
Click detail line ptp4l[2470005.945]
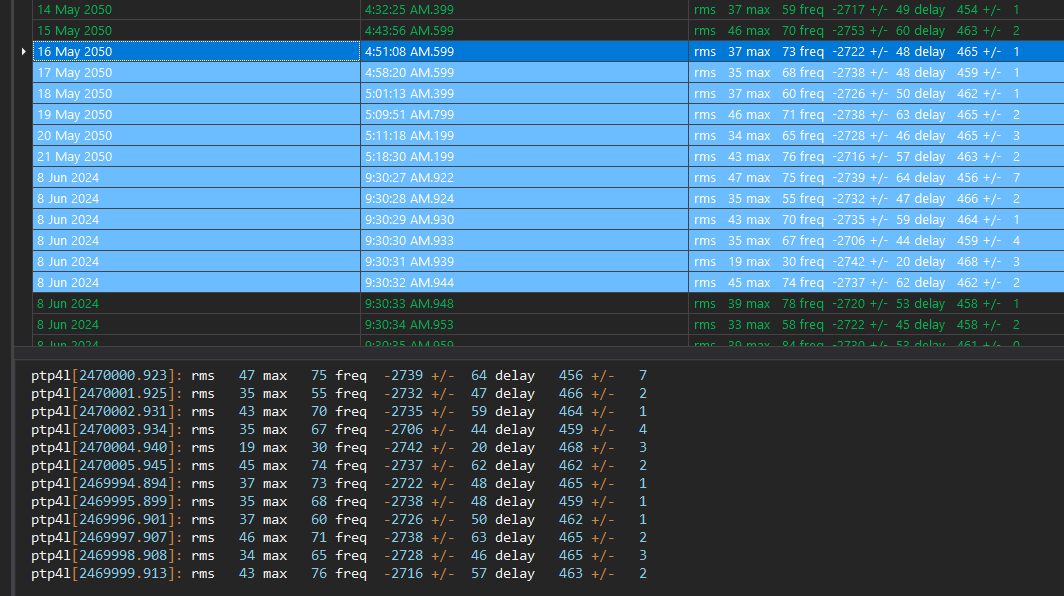pos(339,466)
